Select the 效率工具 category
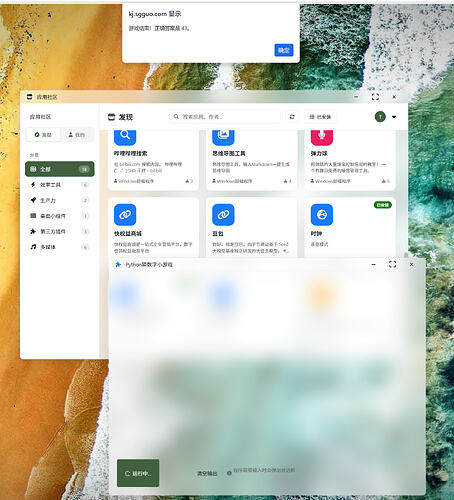 pos(60,185)
